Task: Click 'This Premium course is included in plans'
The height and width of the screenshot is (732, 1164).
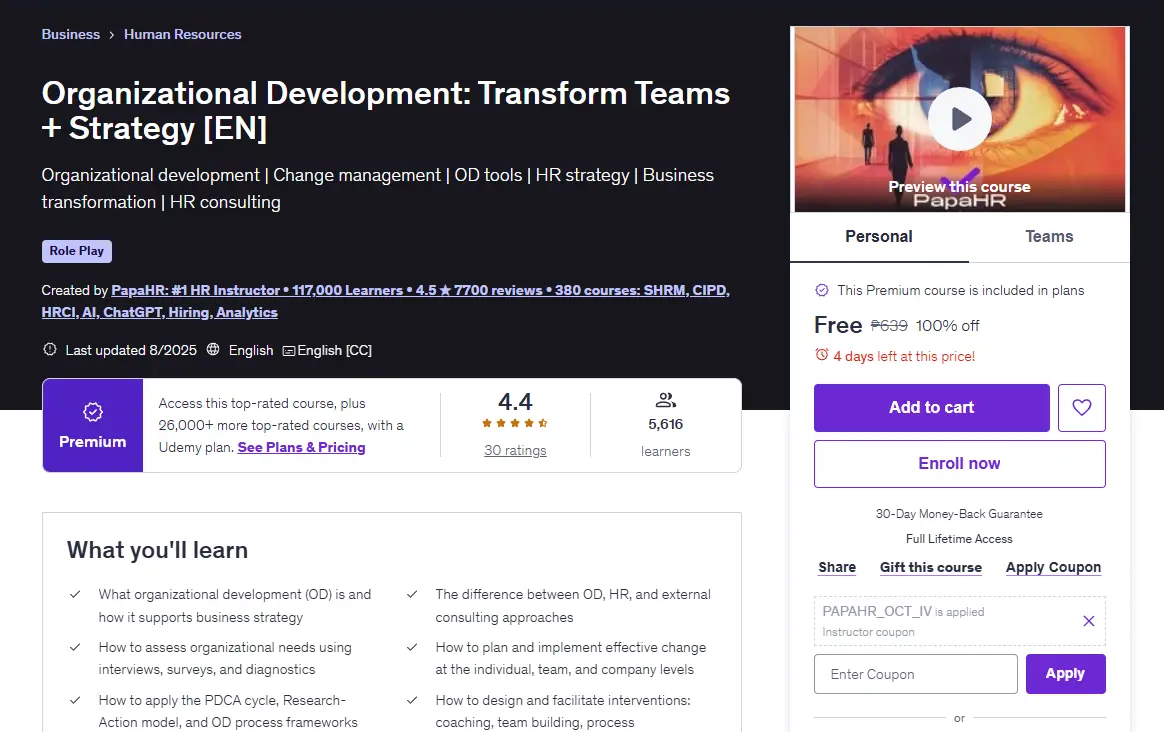Action: click(x=961, y=290)
